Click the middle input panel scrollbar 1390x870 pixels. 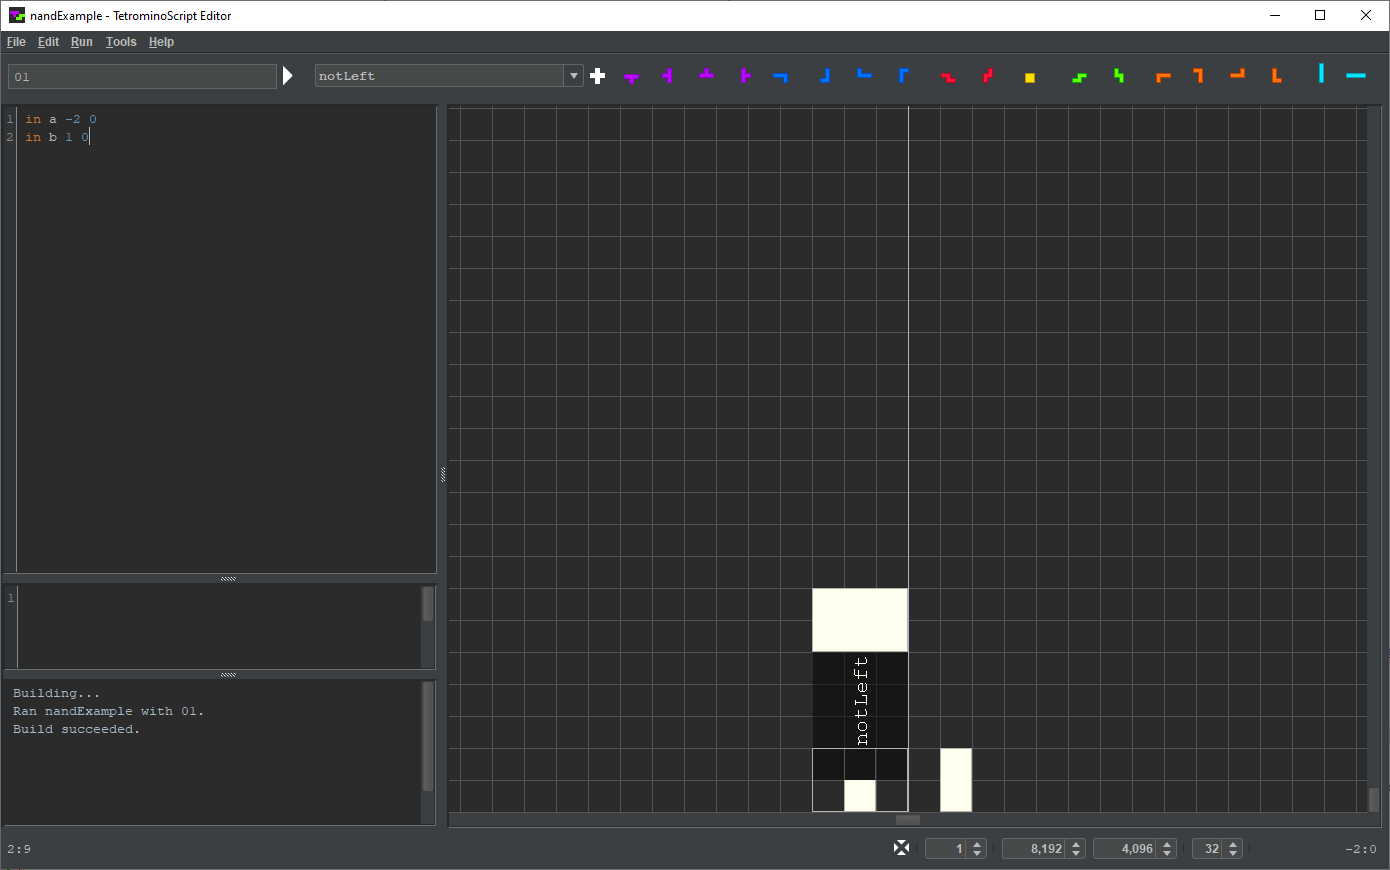point(428,604)
